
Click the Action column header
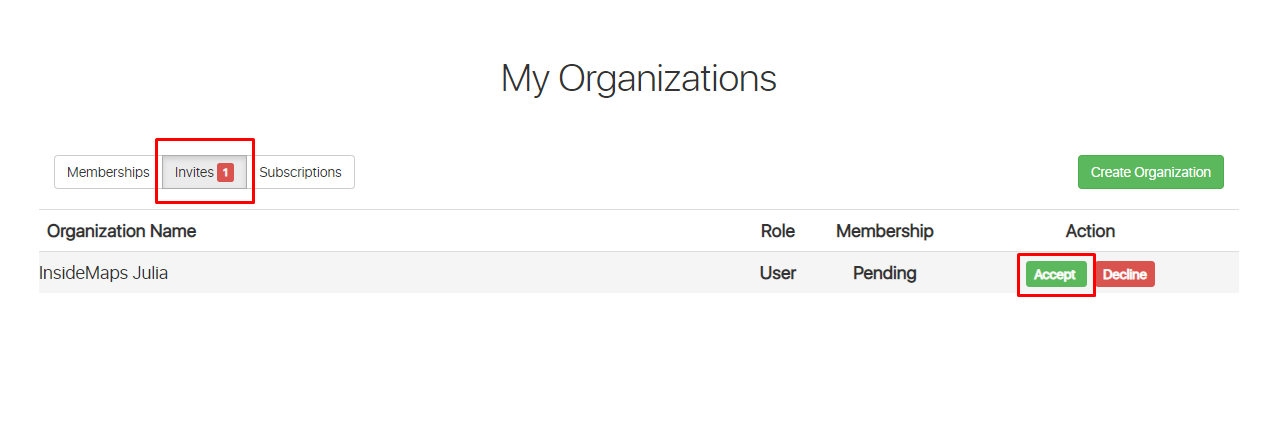tap(1090, 231)
